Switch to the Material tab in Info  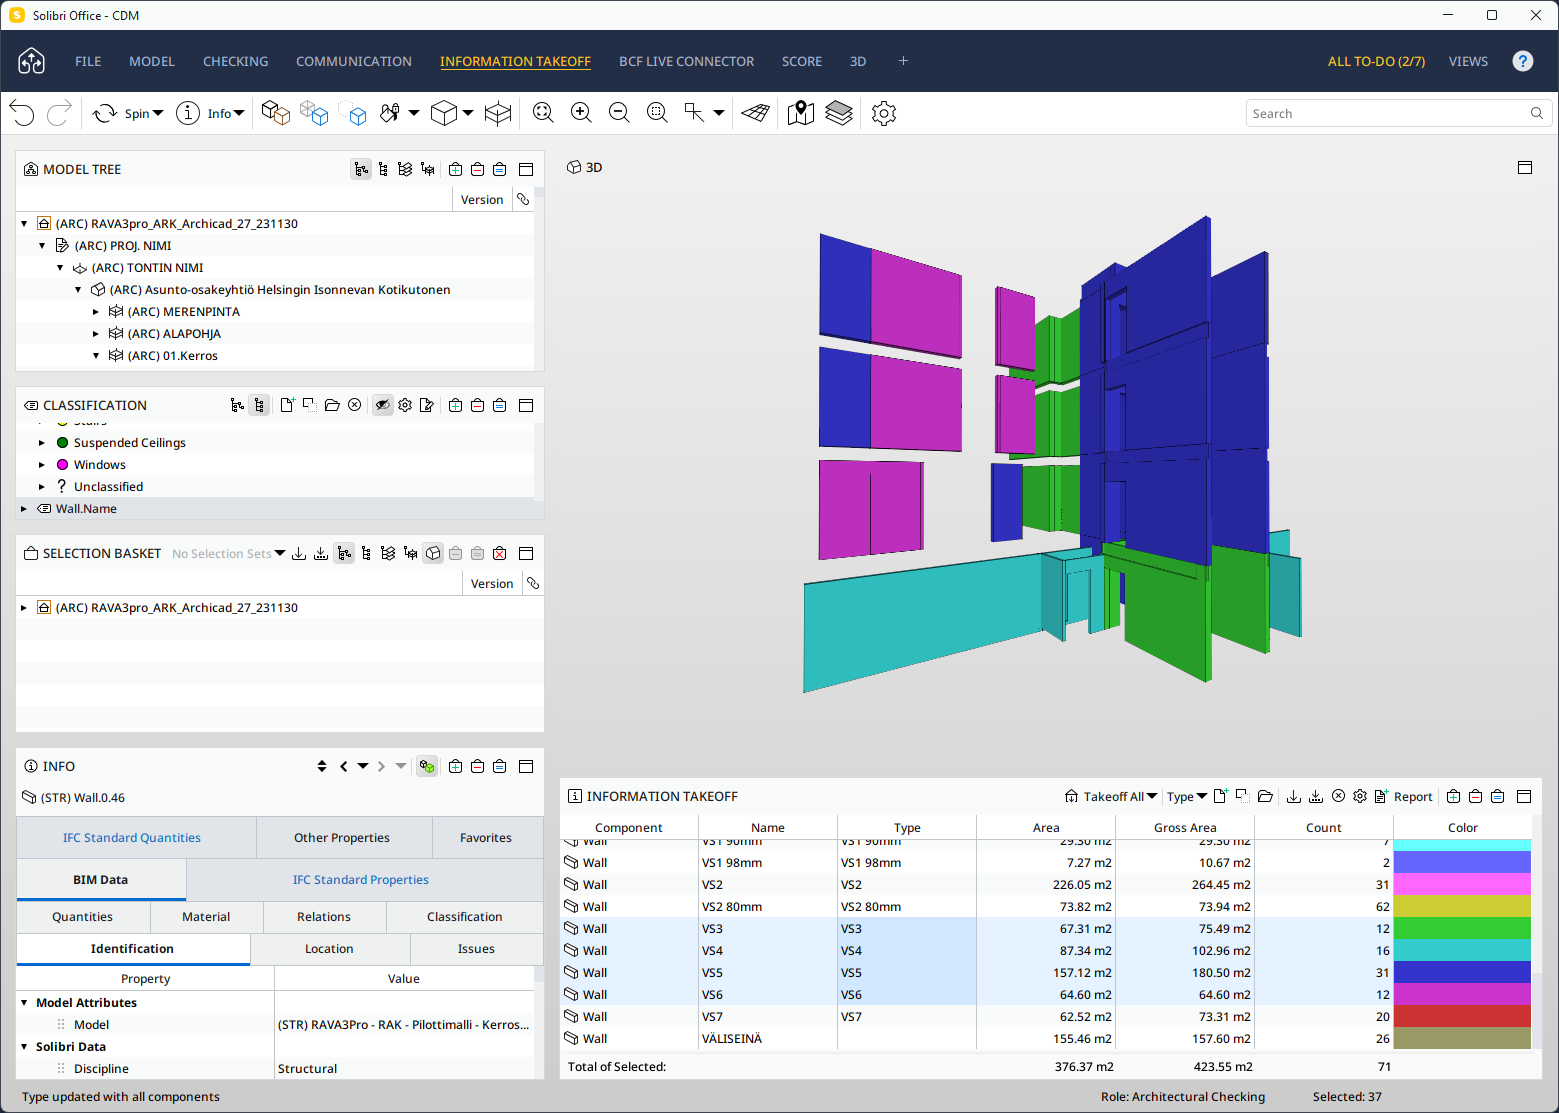click(206, 917)
